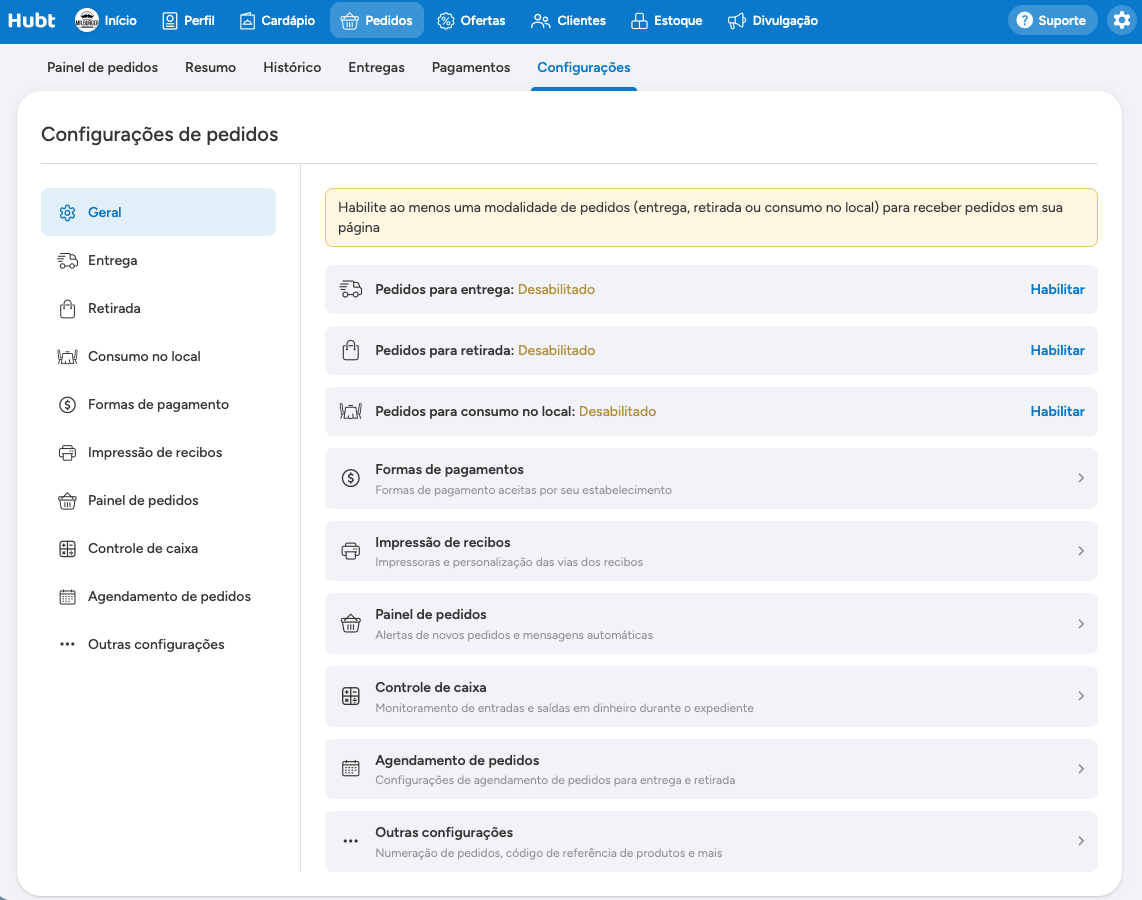Click the dots icon in Outras configurações card
Viewport: 1142px width, 900px height.
[351, 841]
